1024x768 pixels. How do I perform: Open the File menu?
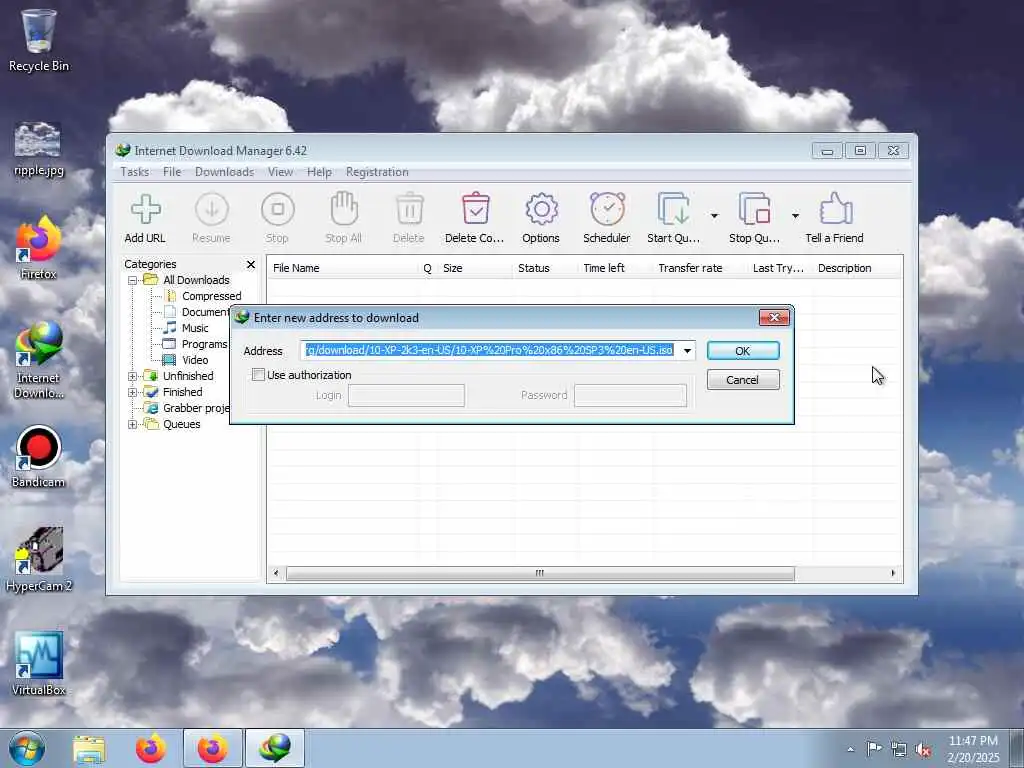click(172, 172)
